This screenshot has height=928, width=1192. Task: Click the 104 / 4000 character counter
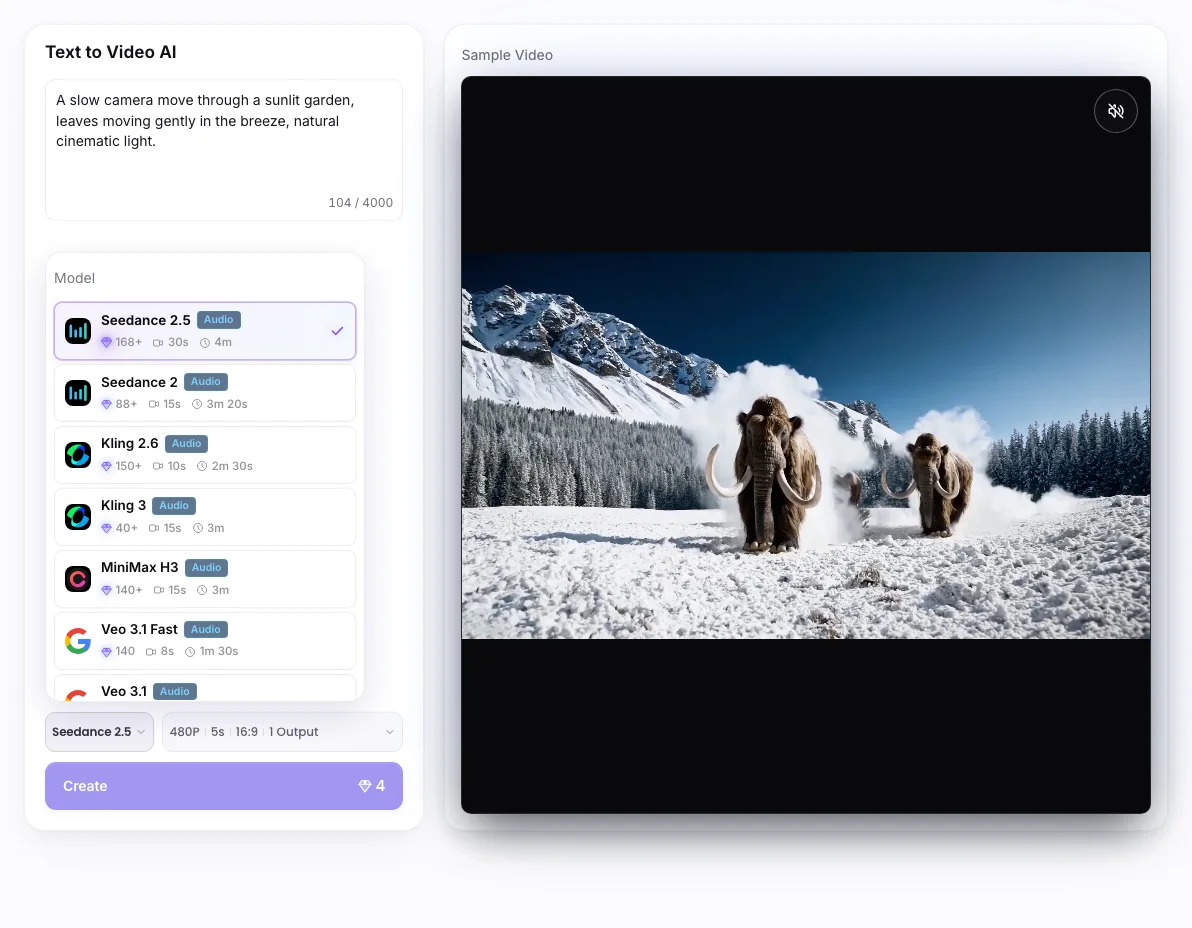click(x=360, y=203)
